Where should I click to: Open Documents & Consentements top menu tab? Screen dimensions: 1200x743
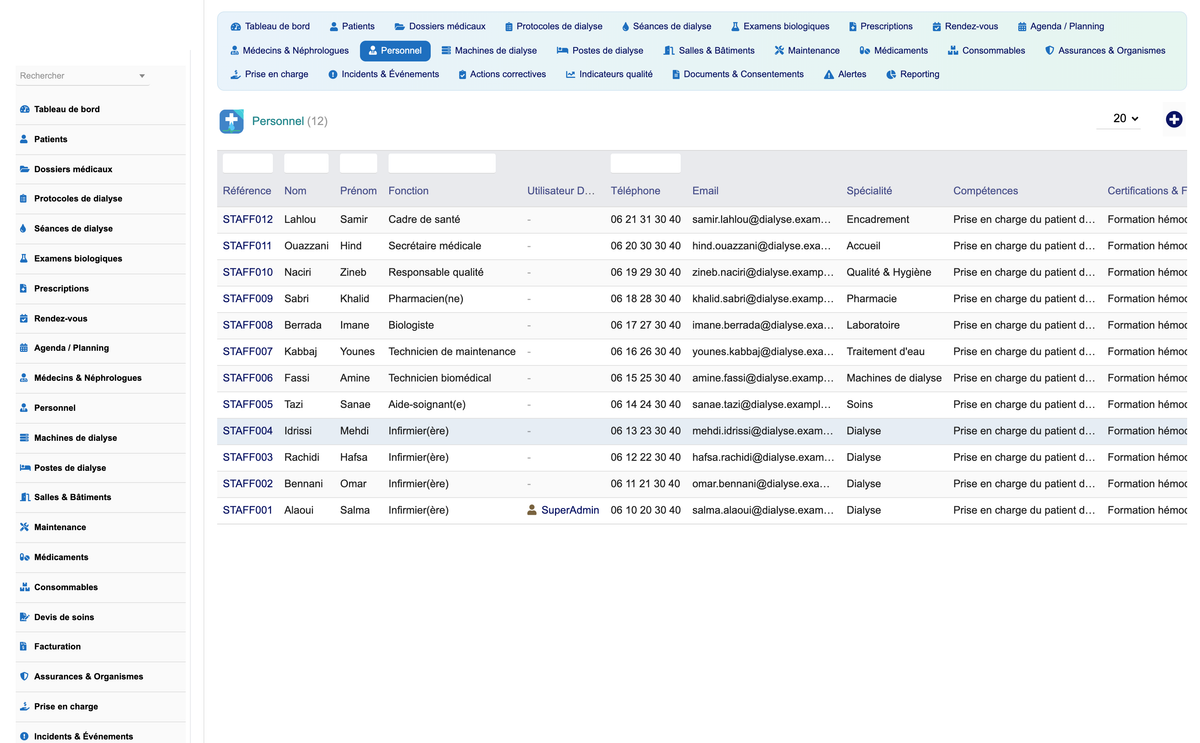pos(738,74)
